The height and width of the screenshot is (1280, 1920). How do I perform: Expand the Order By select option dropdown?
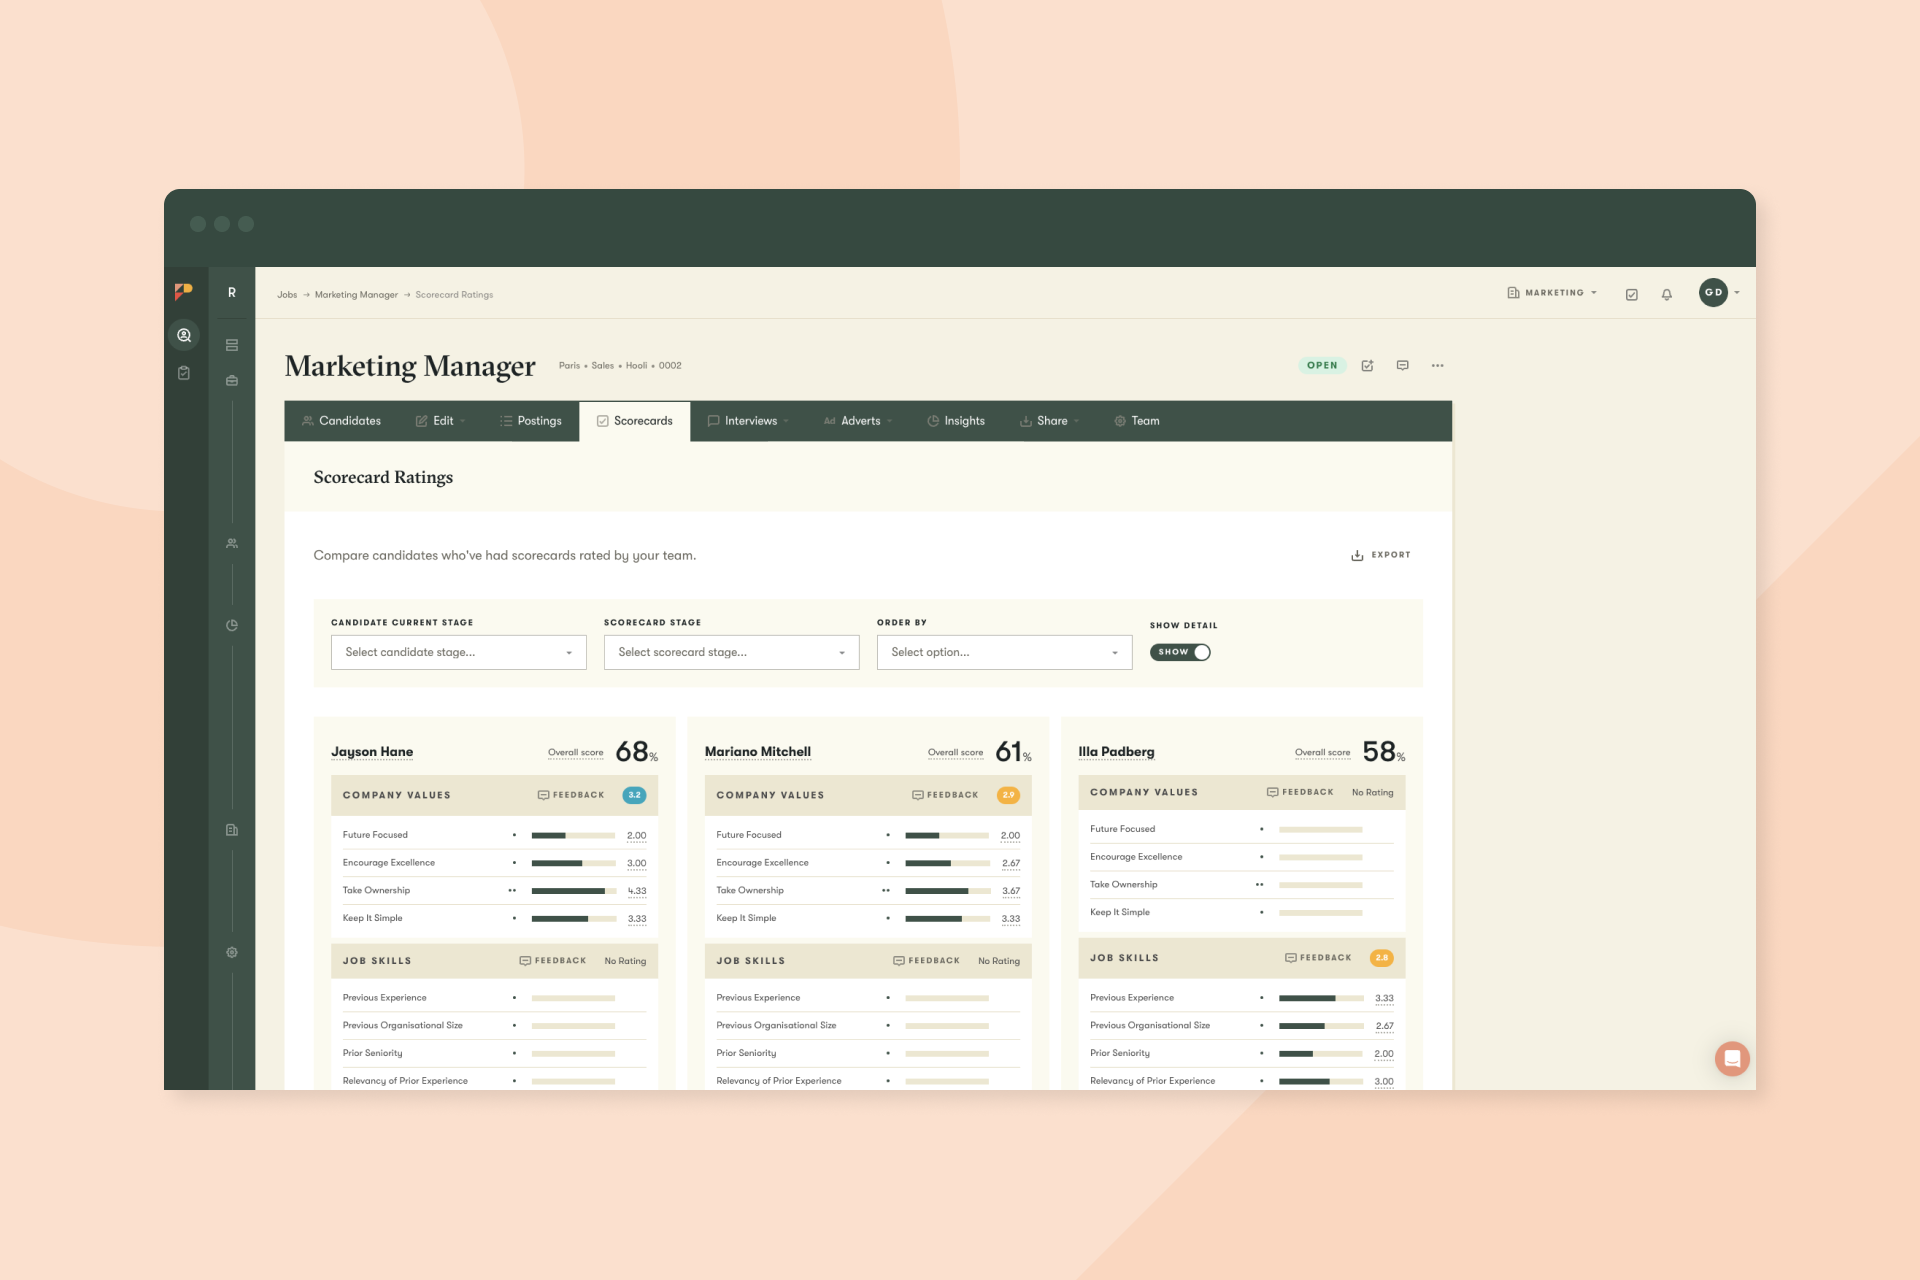tap(1004, 652)
